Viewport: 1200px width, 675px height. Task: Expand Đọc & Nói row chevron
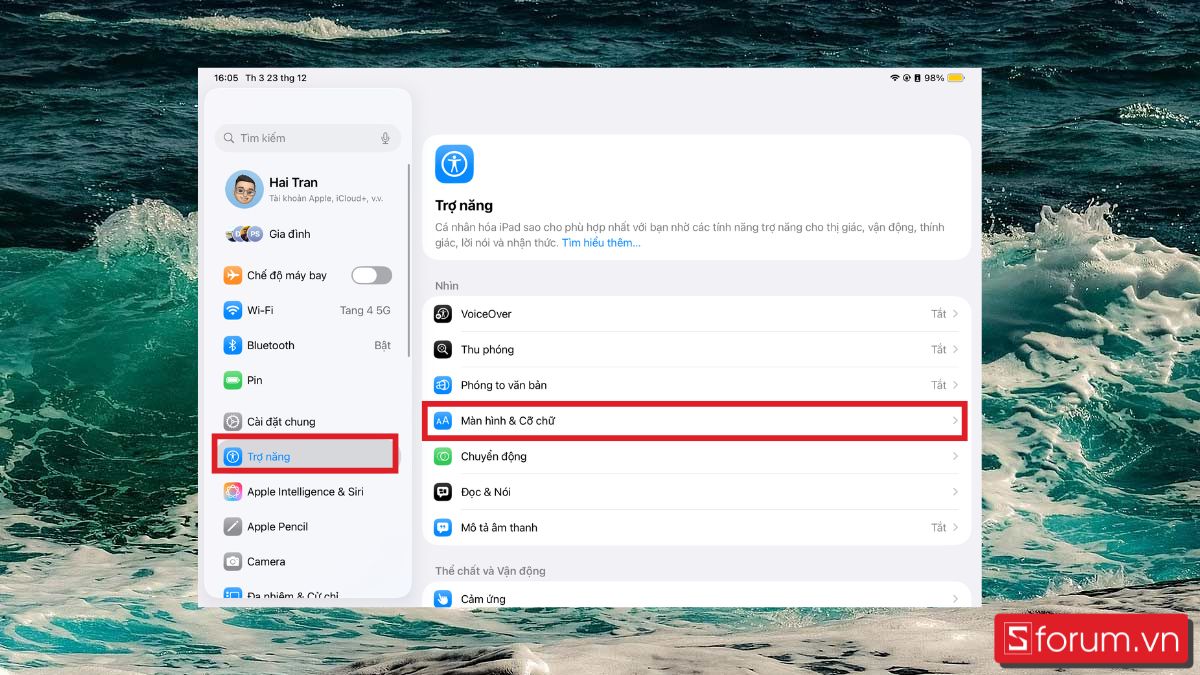pos(955,492)
